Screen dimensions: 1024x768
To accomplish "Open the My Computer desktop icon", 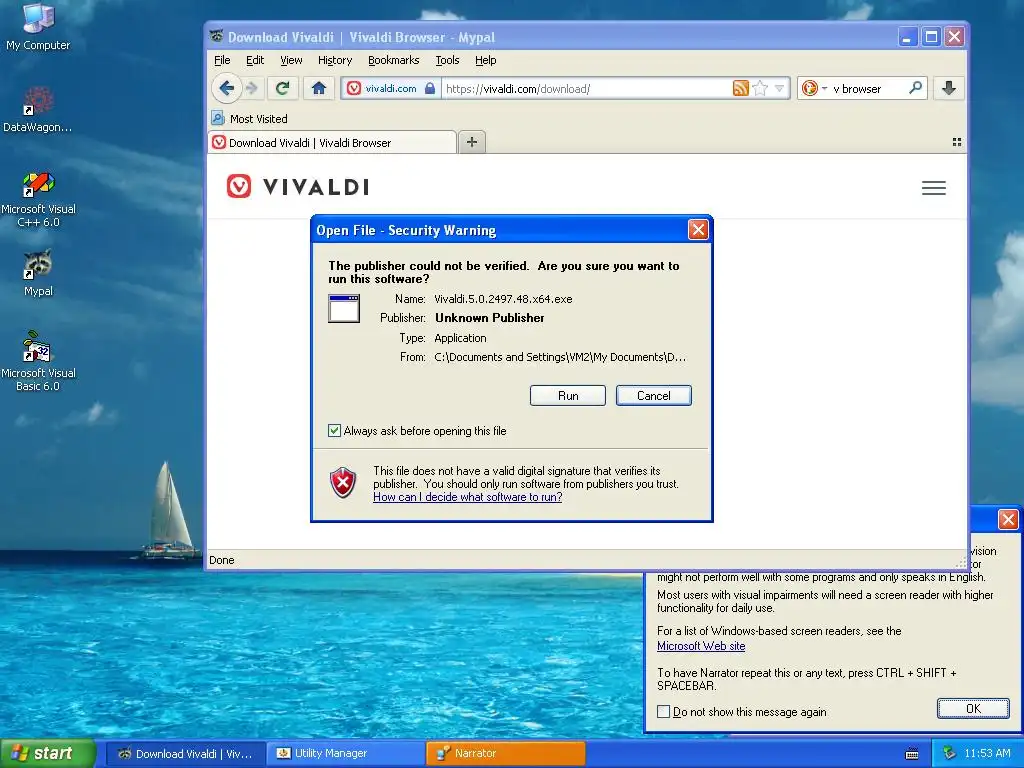I will point(38,27).
